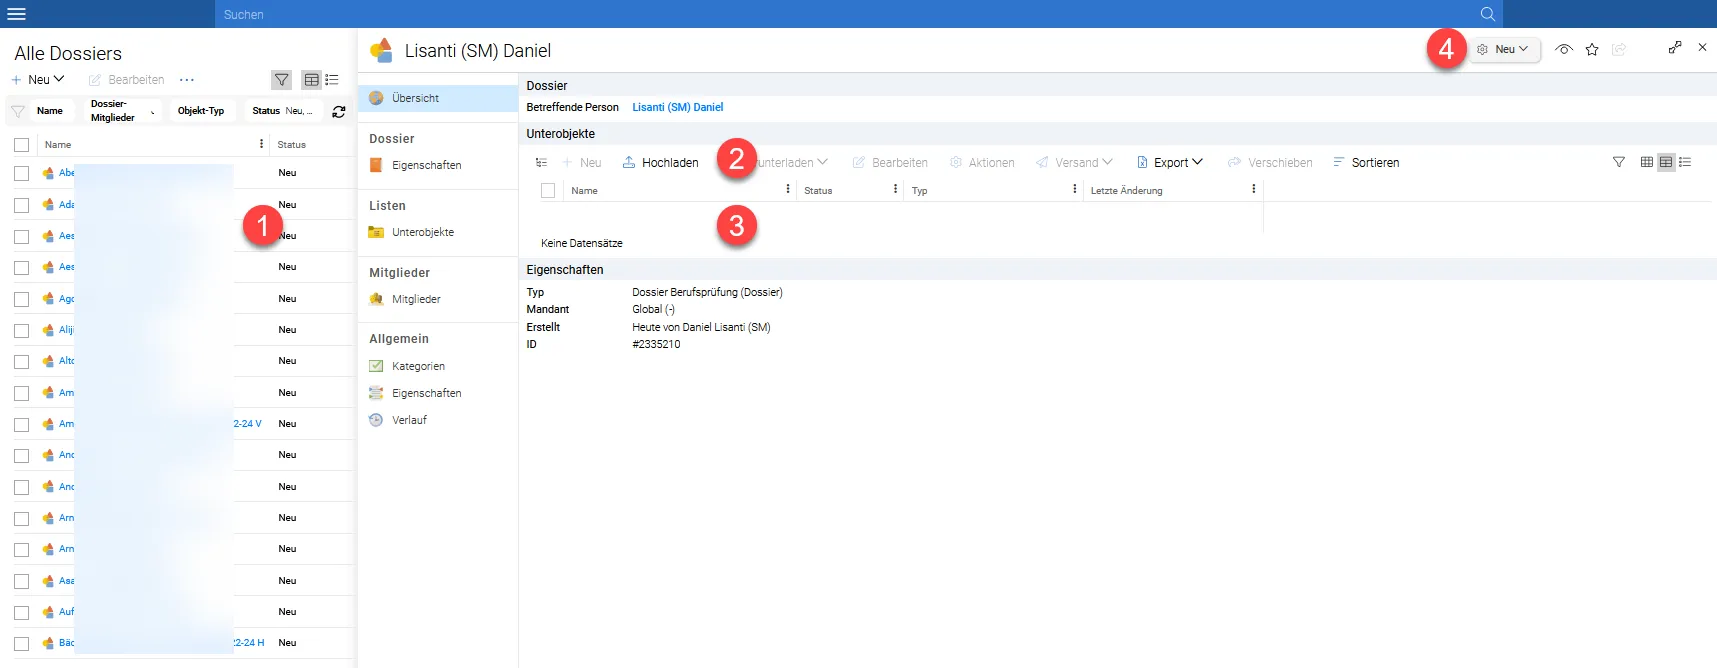Expand the Export dropdown

1170,162
